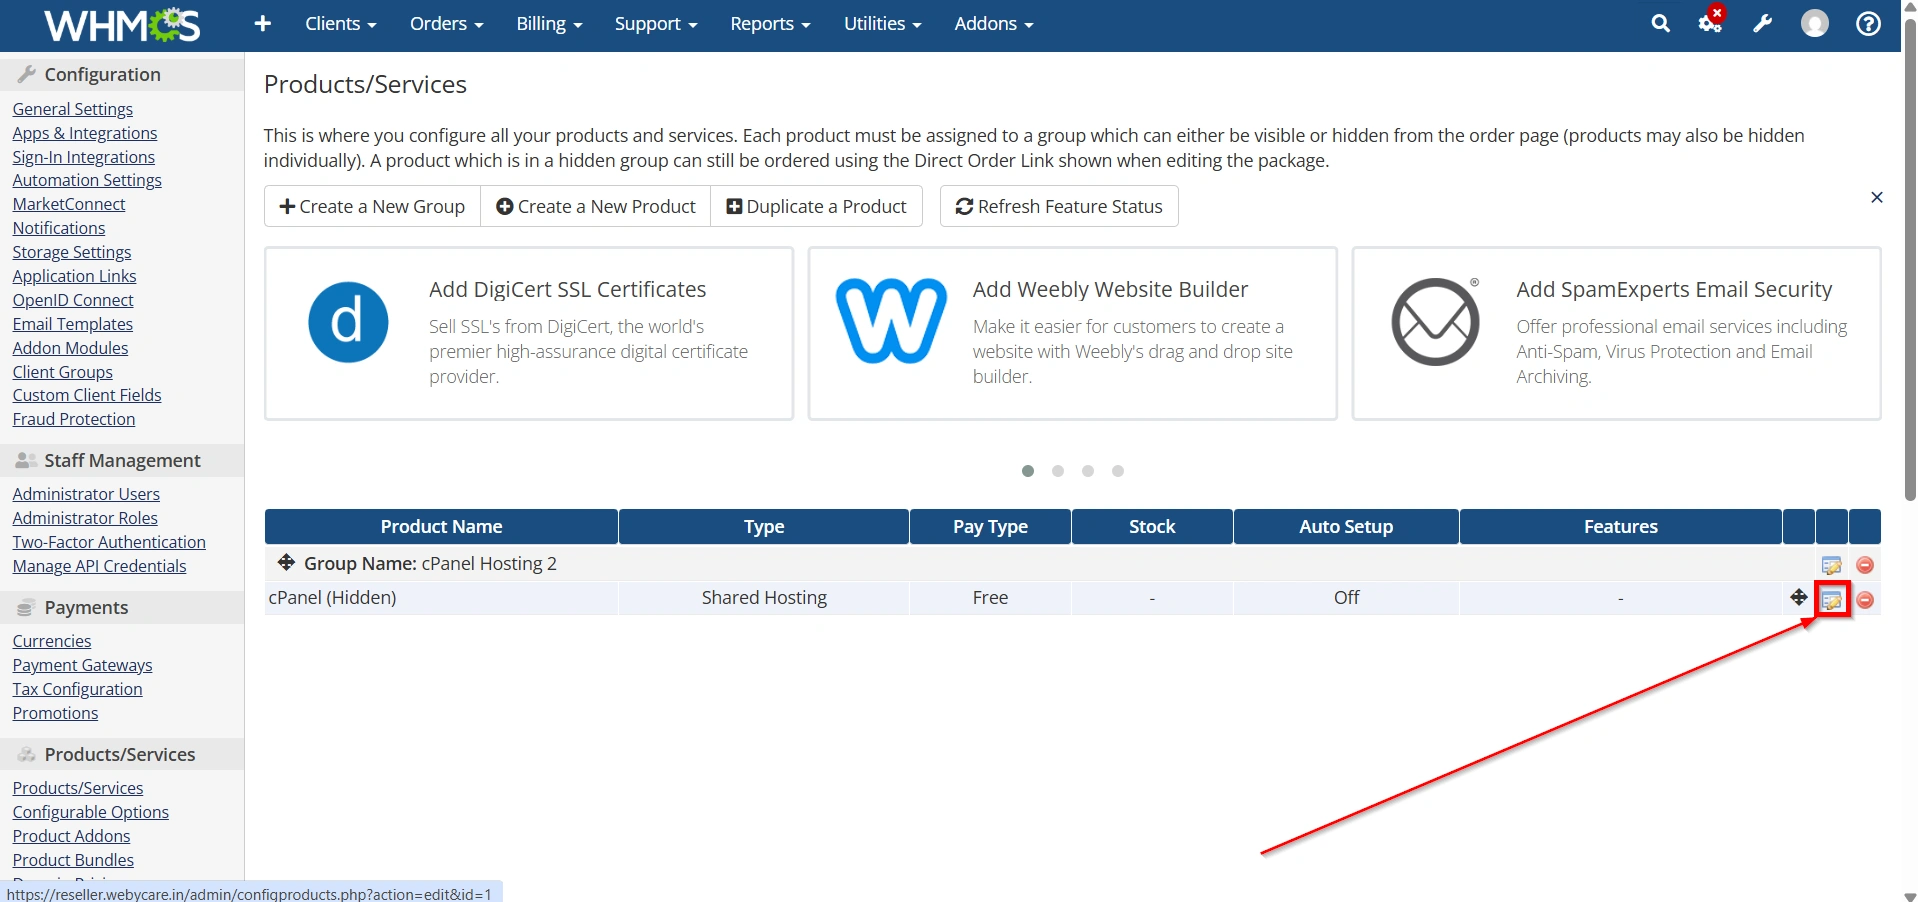Delete the cPanel (Hidden) product
Screen dimensions: 1918x902
click(x=1865, y=600)
